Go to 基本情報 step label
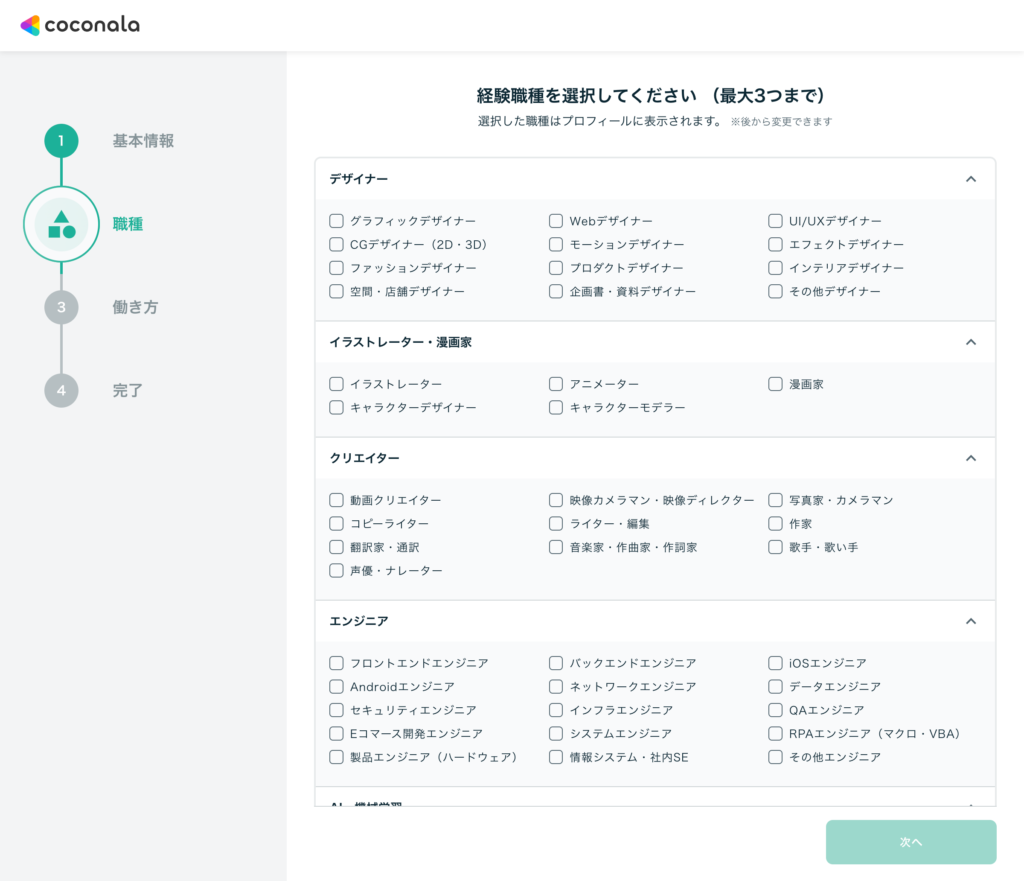This screenshot has width=1024, height=881. tap(143, 141)
